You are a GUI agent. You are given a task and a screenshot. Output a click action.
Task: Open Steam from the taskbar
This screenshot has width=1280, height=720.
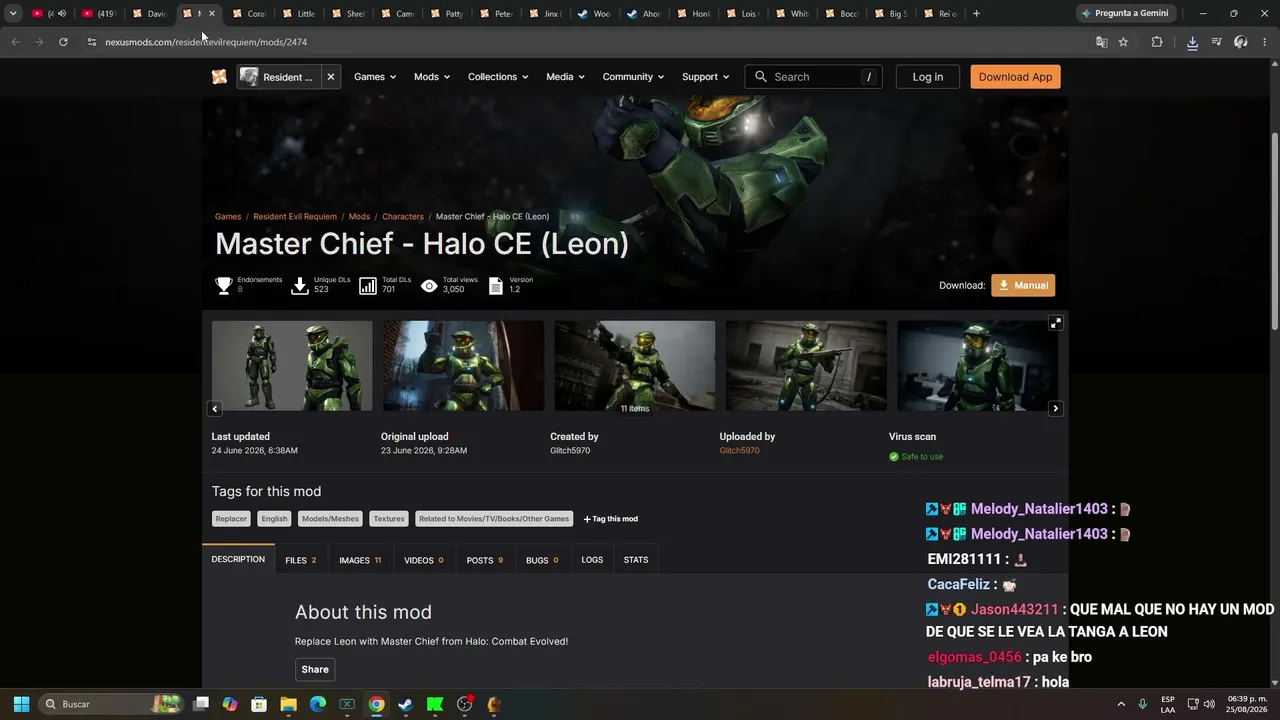coord(405,704)
